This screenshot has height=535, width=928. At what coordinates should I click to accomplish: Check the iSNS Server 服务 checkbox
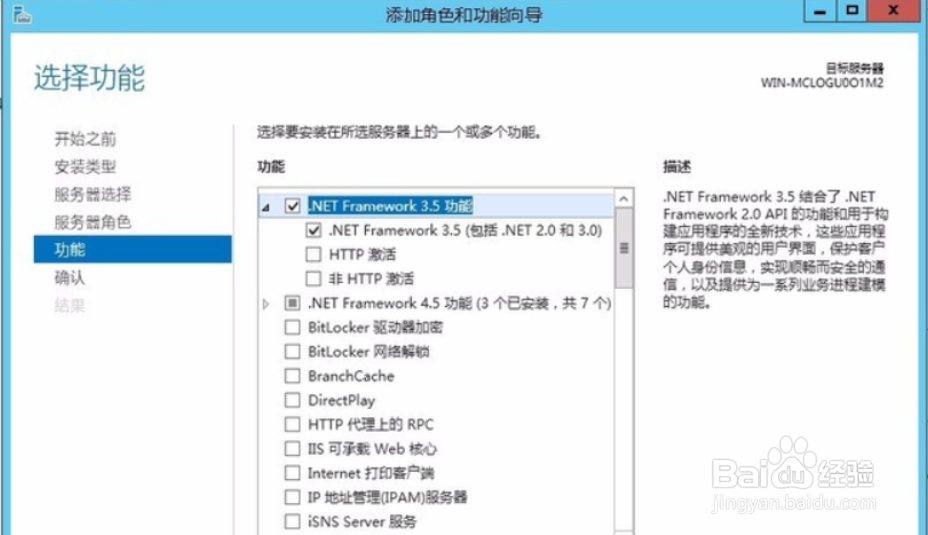pos(292,521)
